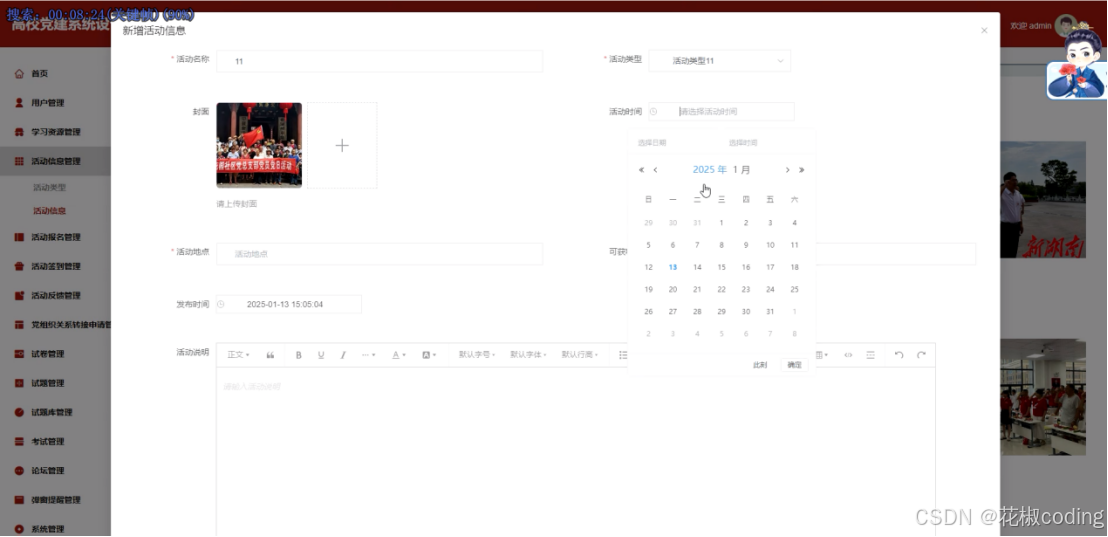Redo the last edit in the editor

[921, 355]
